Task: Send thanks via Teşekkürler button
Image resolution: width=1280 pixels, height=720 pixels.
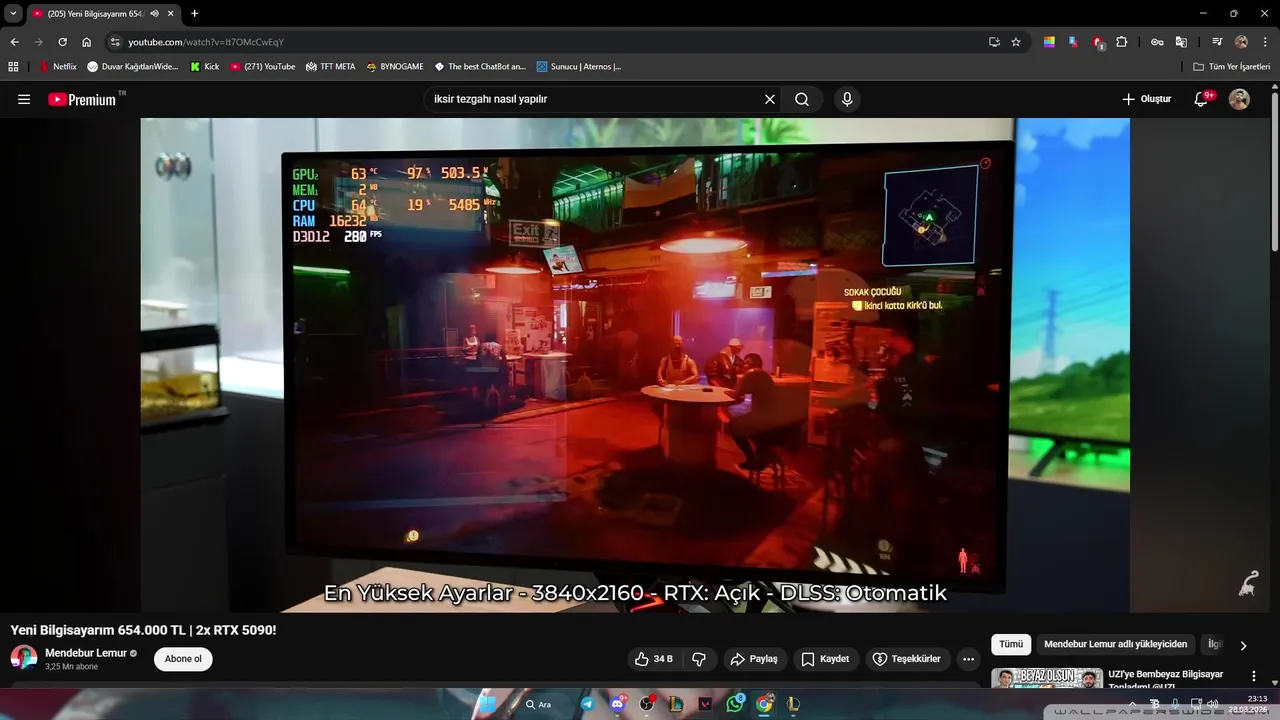Action: tap(908, 659)
